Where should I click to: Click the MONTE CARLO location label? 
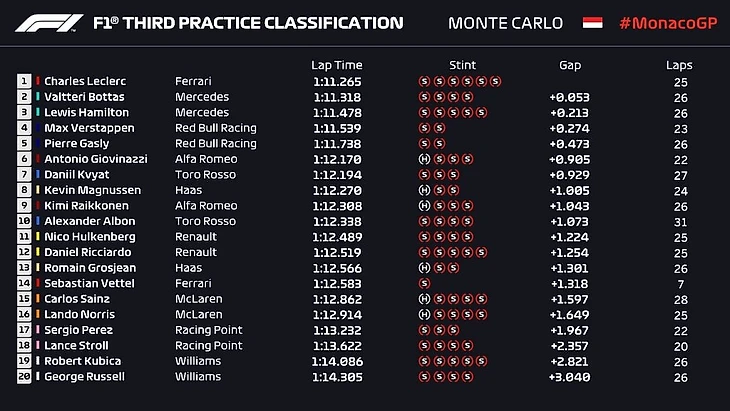pyautogui.click(x=505, y=23)
